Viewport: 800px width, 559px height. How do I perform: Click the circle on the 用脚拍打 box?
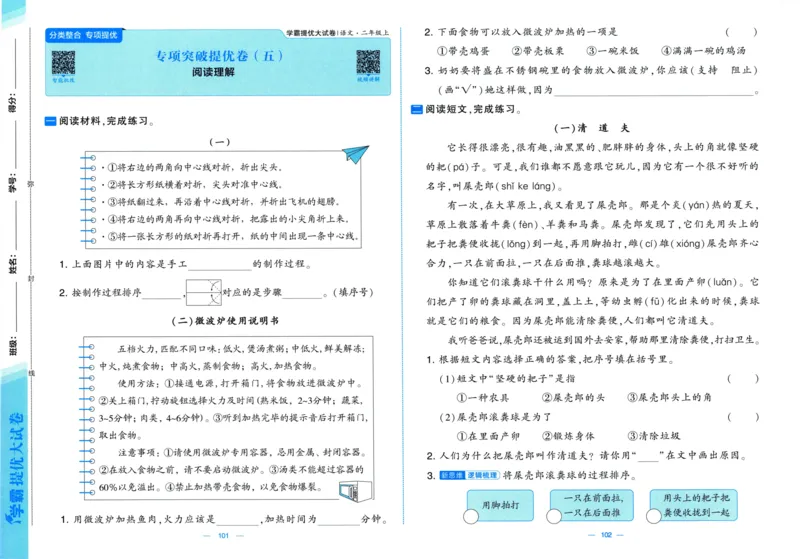[x=471, y=517]
